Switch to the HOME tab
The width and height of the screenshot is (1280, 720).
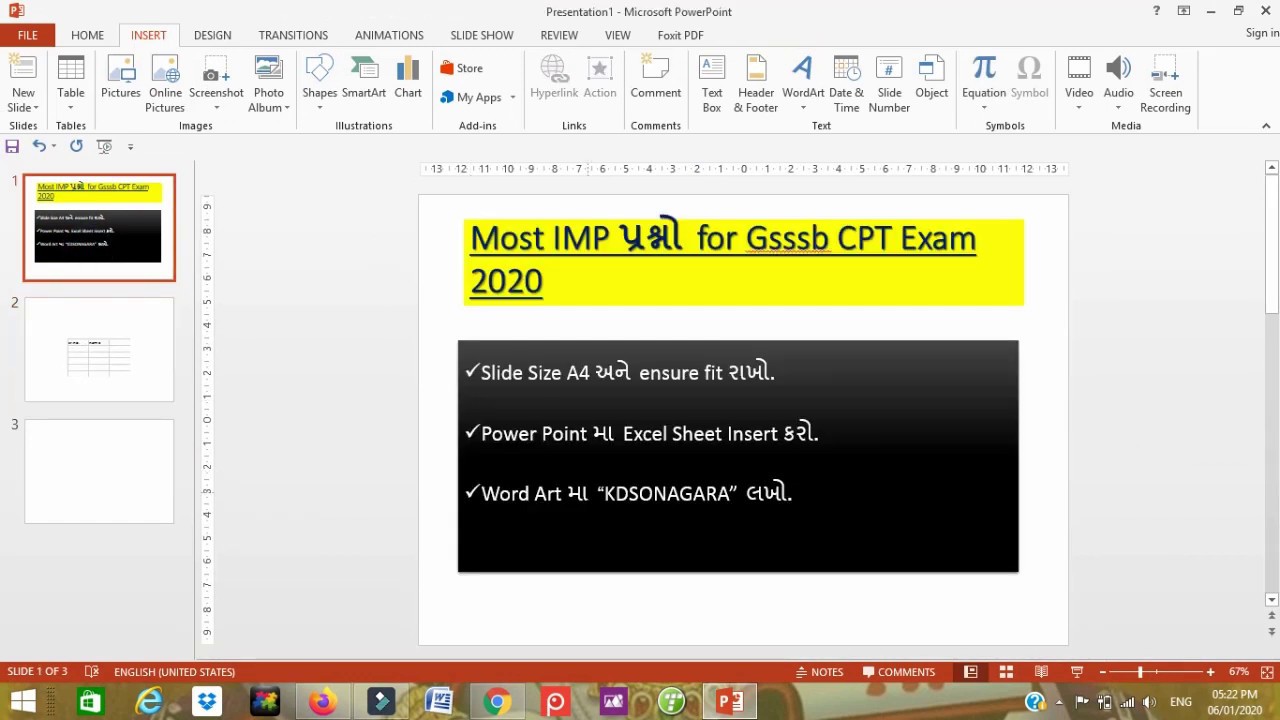point(87,35)
